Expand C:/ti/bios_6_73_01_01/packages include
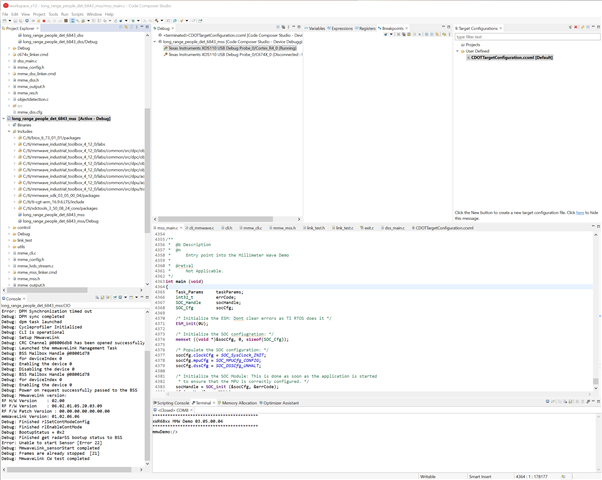Image resolution: width=602 pixels, height=480 pixels. (15, 138)
